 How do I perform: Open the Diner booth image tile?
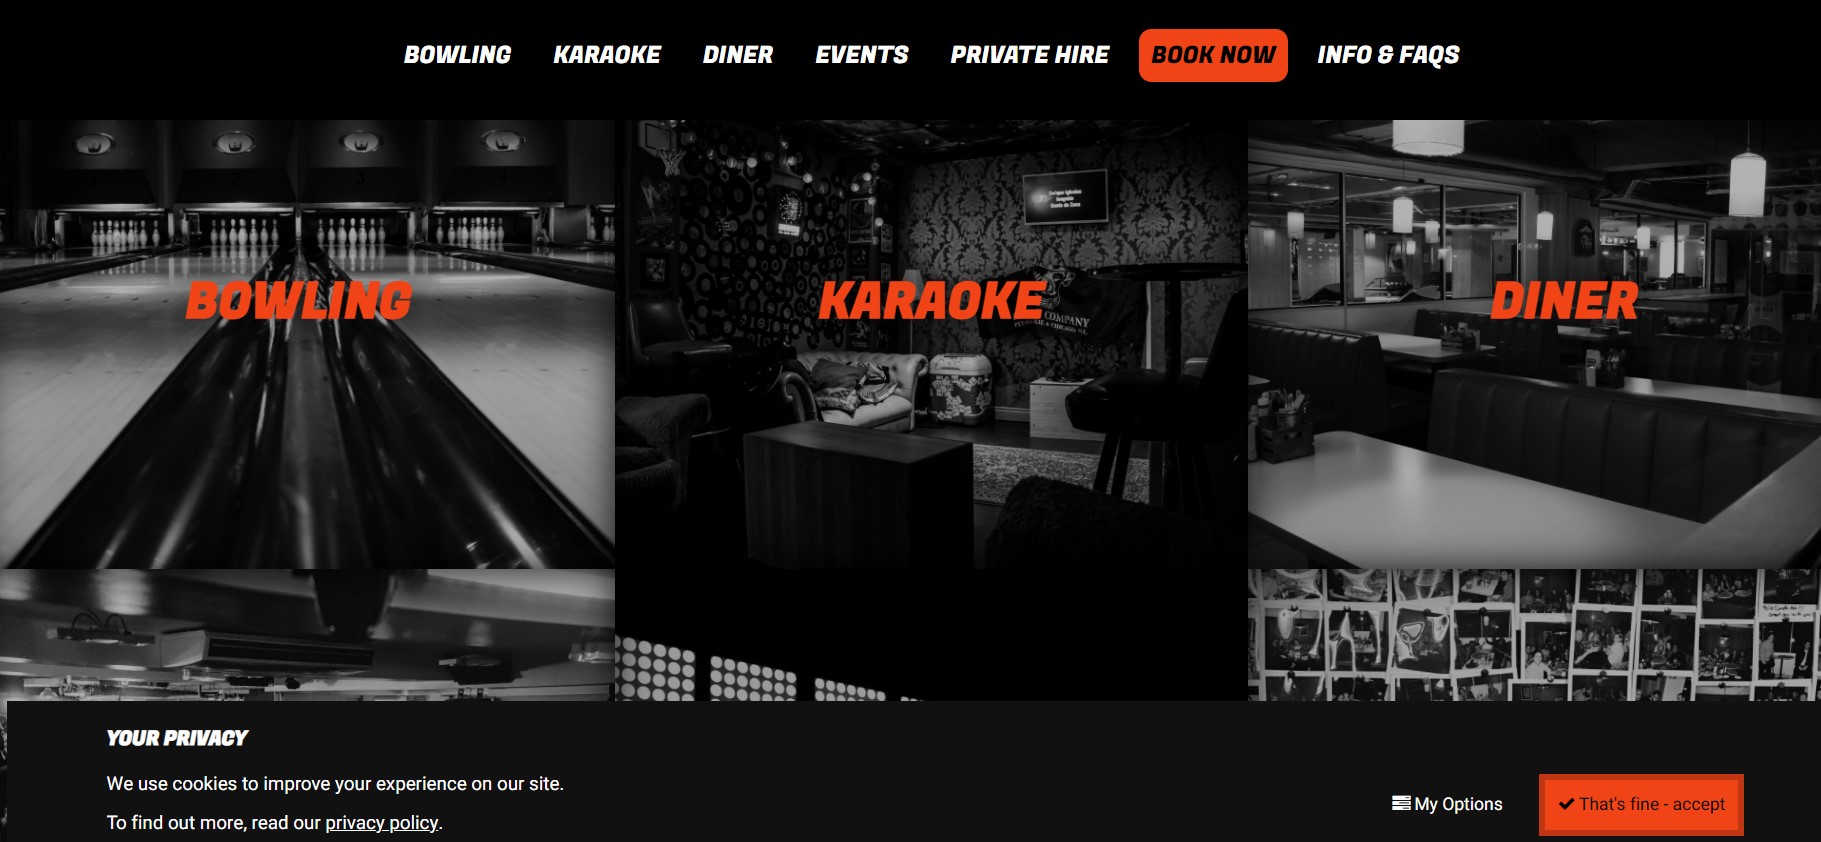tap(1534, 344)
